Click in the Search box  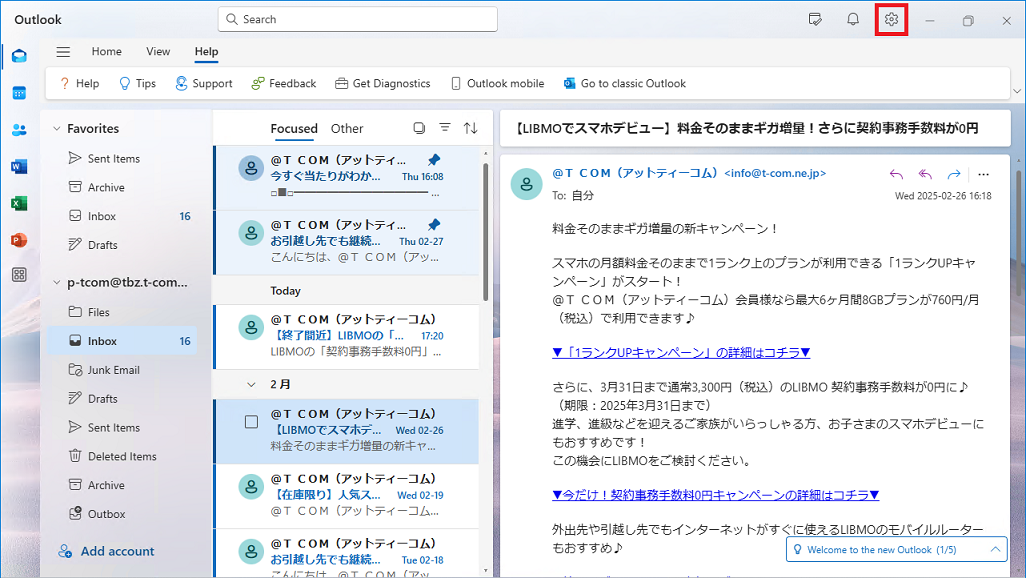pyautogui.click(x=357, y=19)
